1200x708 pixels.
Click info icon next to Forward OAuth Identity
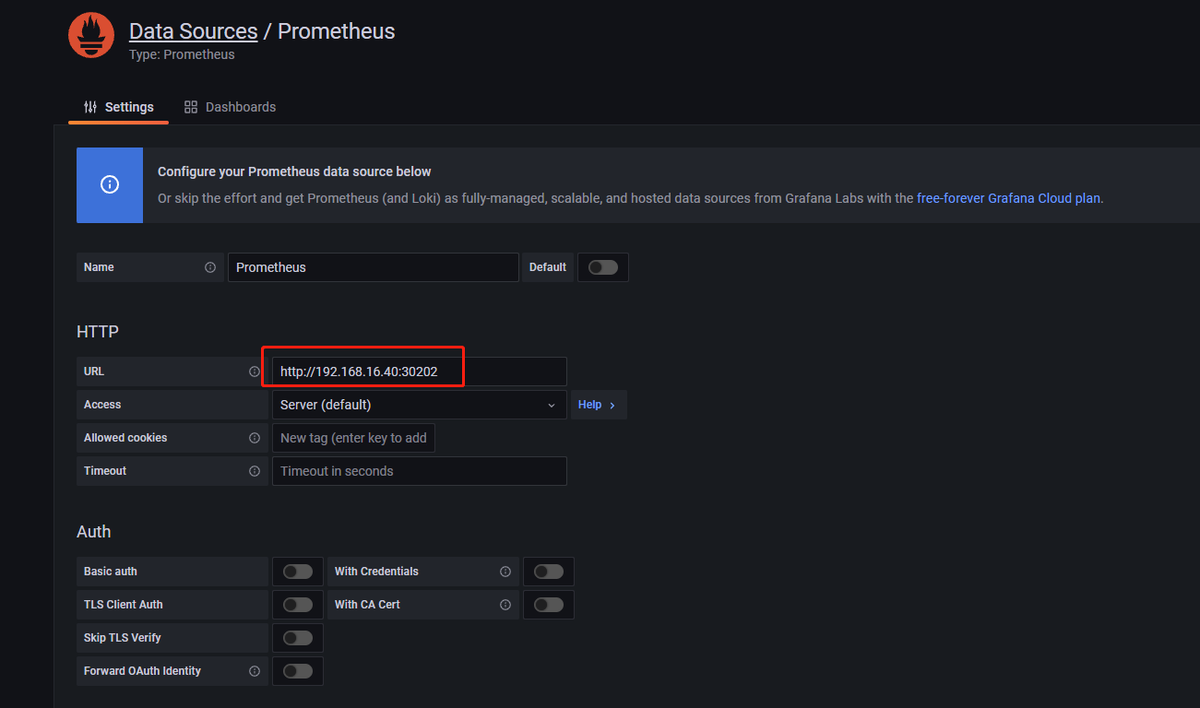(x=254, y=671)
